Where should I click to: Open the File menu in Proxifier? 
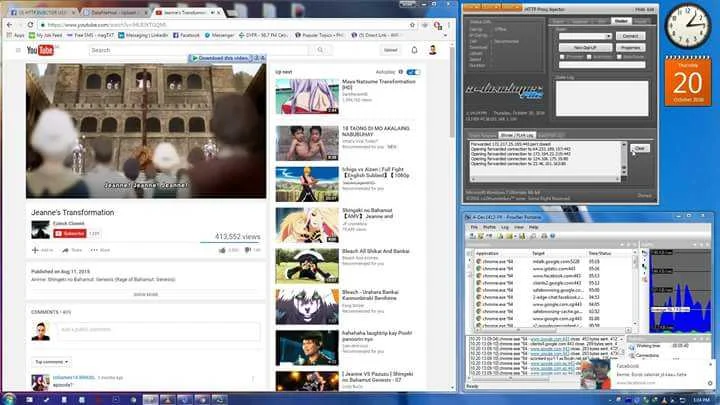click(474, 227)
